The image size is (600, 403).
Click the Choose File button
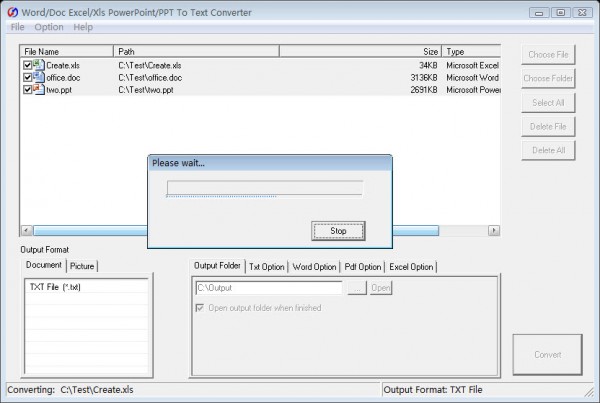548,55
